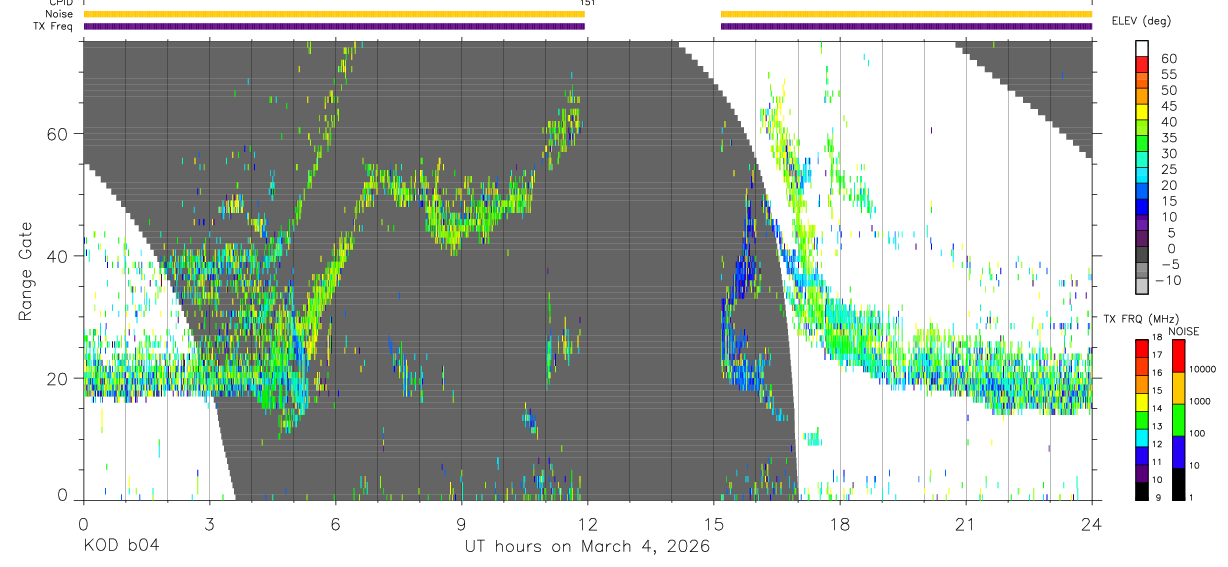Click the ELEV scale label 45
Image resolution: width=1228 pixels, height=567 pixels.
click(1169, 106)
